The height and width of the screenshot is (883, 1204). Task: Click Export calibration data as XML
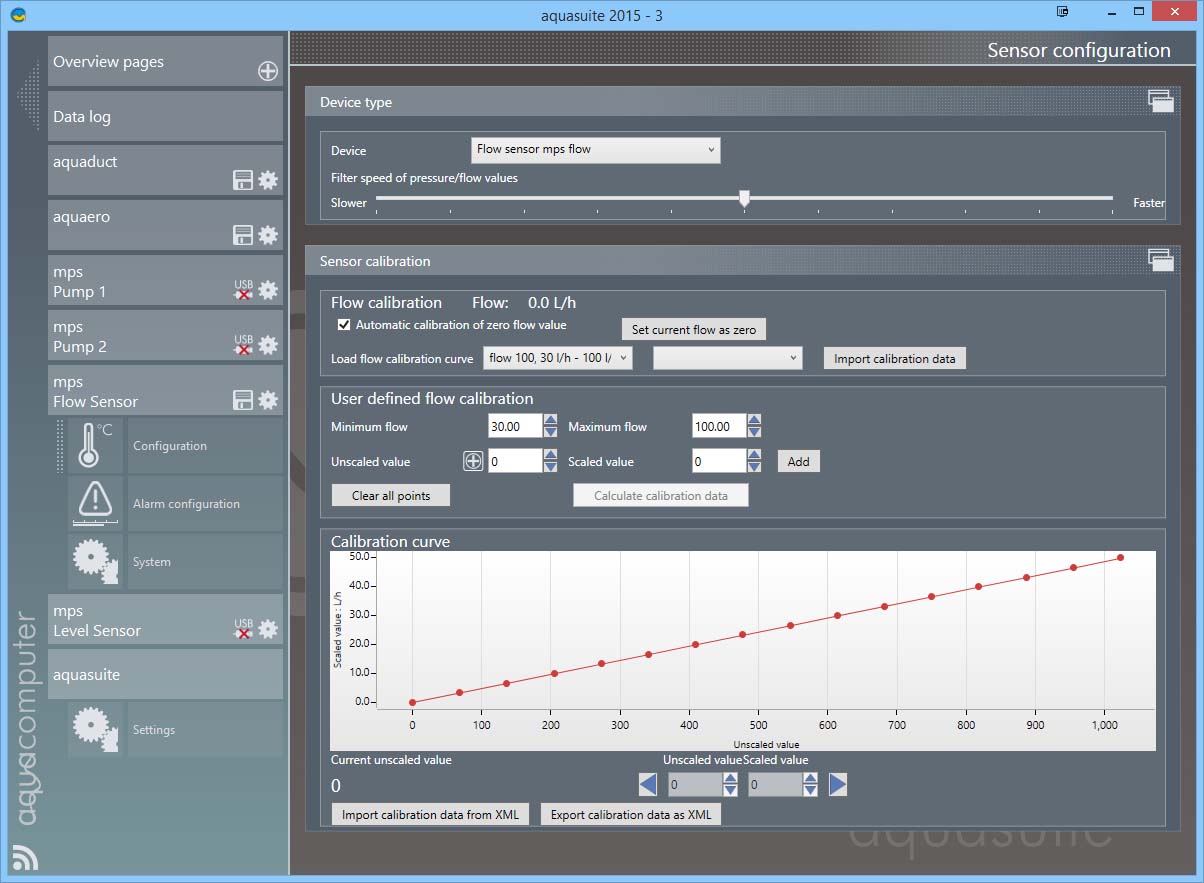[631, 814]
